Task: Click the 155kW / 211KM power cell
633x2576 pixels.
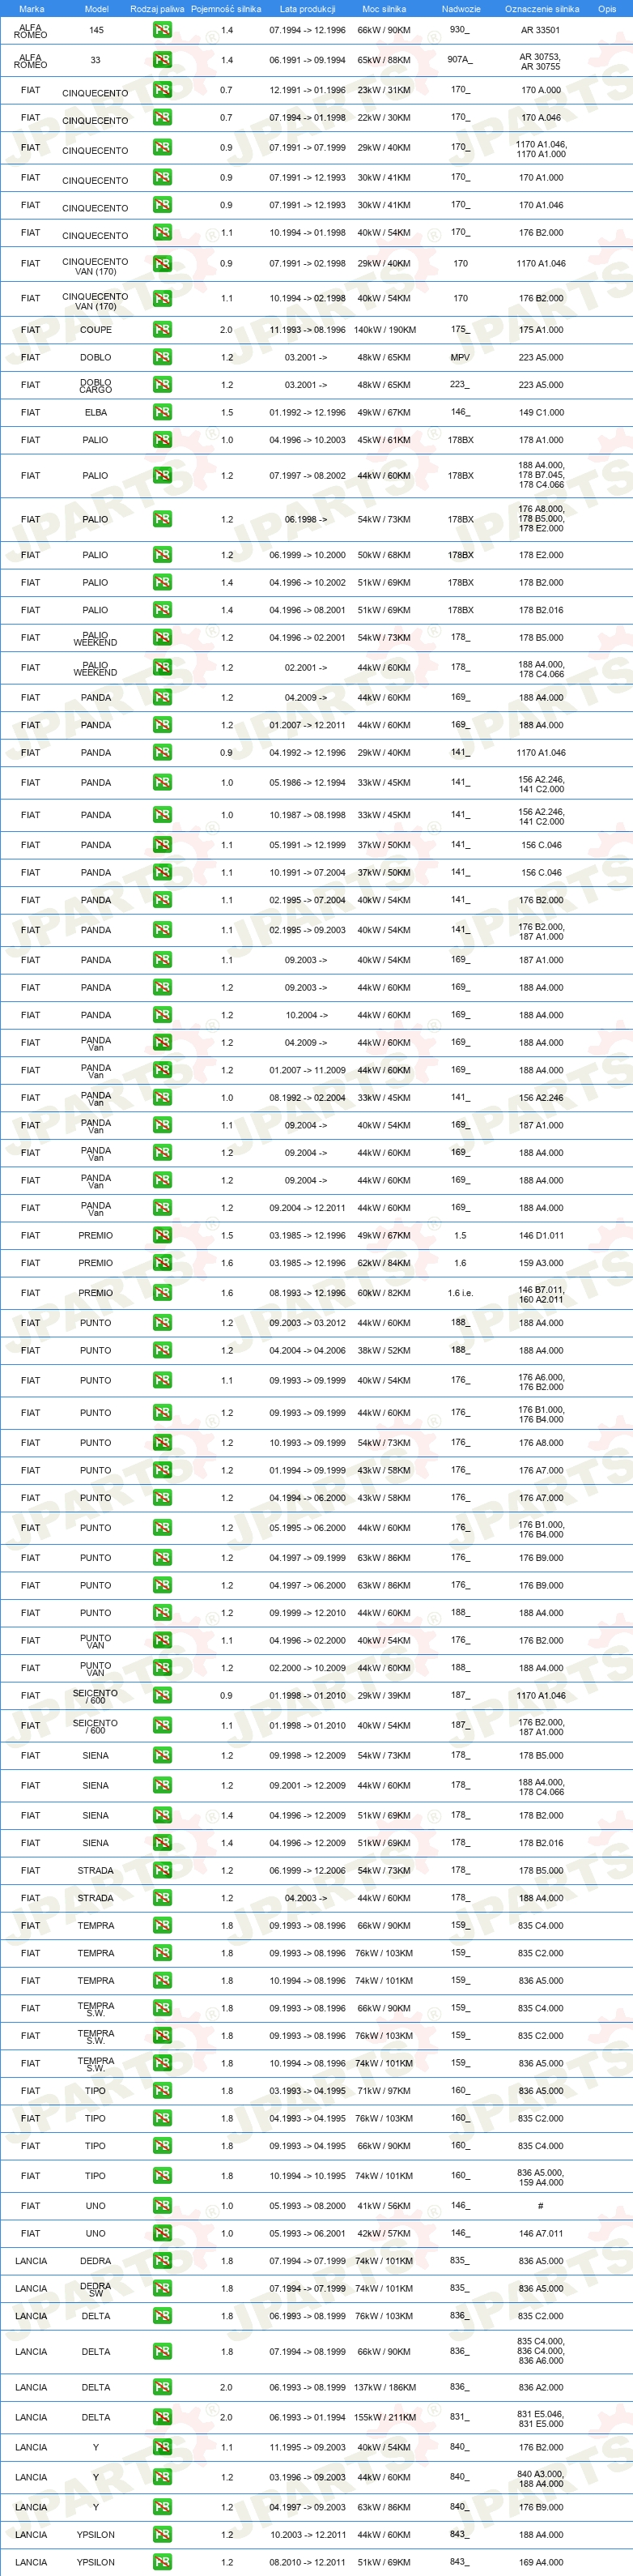Action: pos(384,2417)
